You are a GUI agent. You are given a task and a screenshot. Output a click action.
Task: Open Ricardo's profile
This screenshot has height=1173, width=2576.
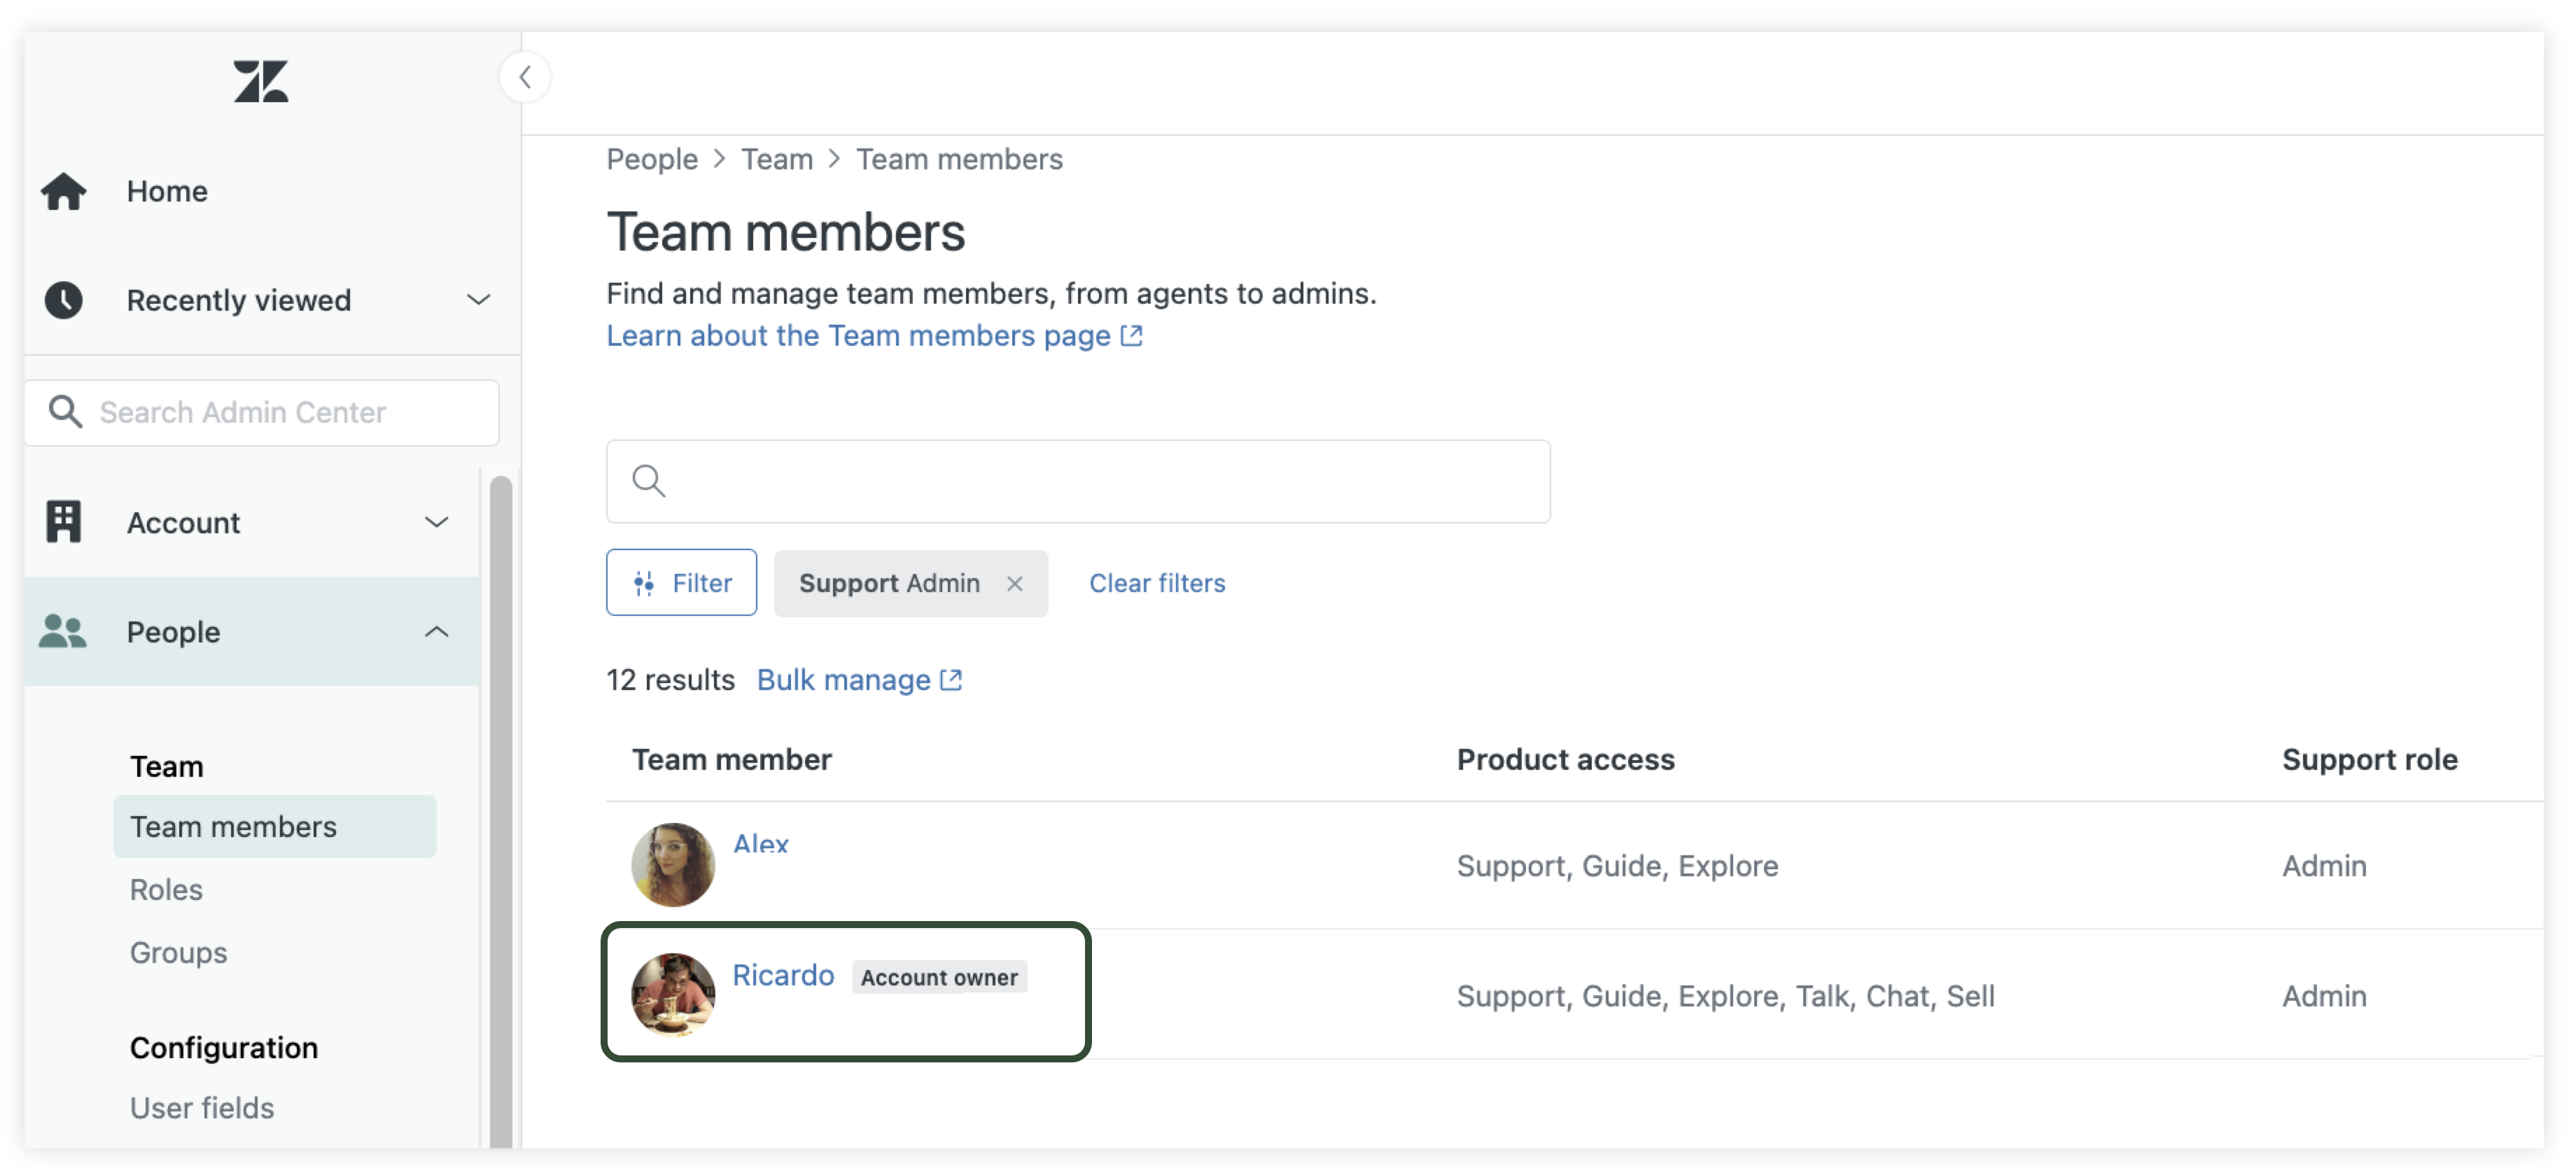784,975
